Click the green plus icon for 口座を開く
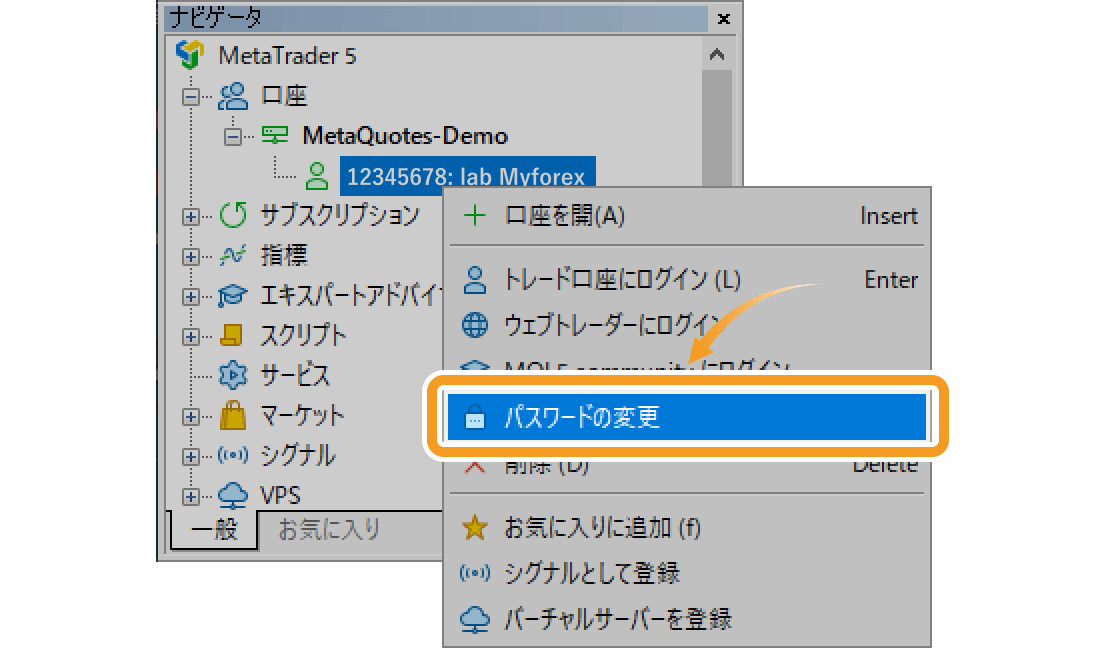 click(x=475, y=215)
